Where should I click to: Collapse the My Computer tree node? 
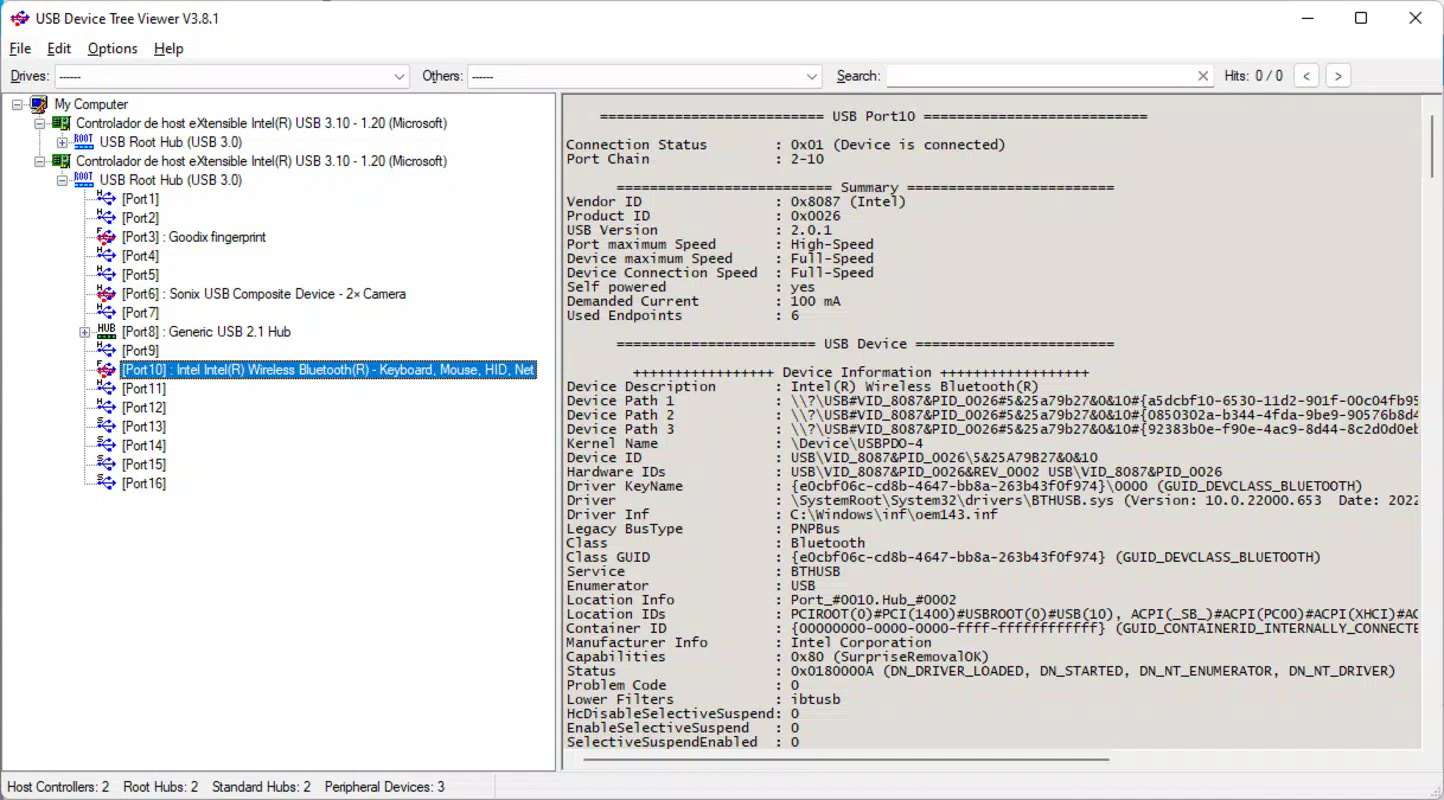click(x=17, y=104)
